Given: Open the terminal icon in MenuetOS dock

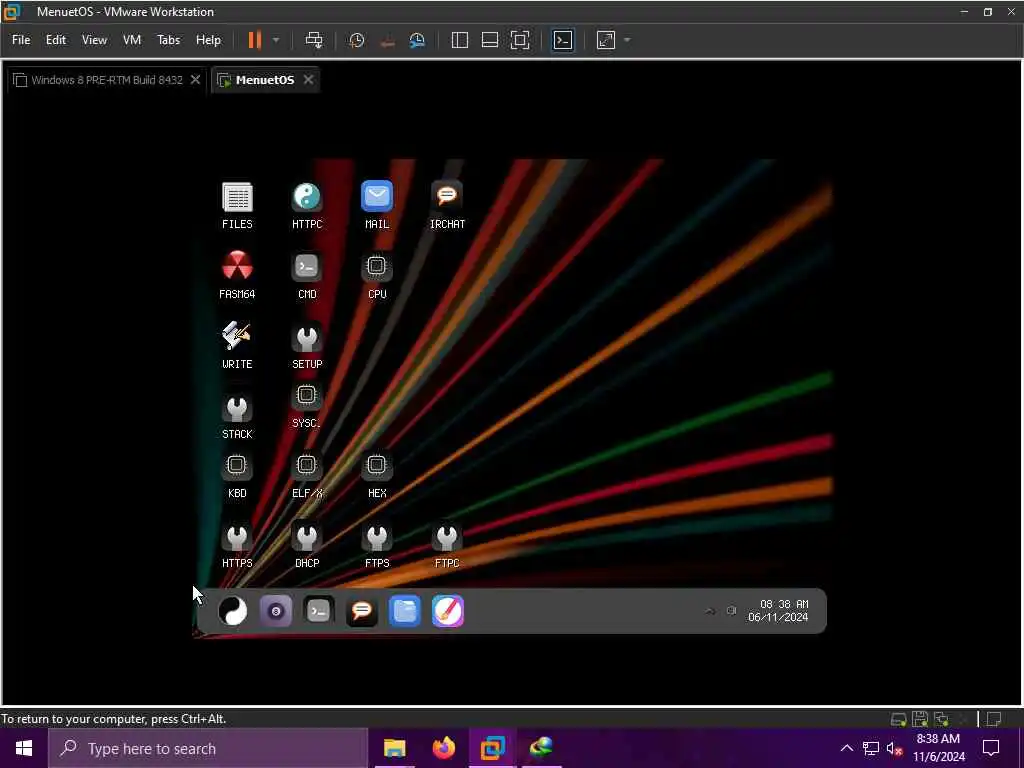Looking at the screenshot, I should point(319,611).
